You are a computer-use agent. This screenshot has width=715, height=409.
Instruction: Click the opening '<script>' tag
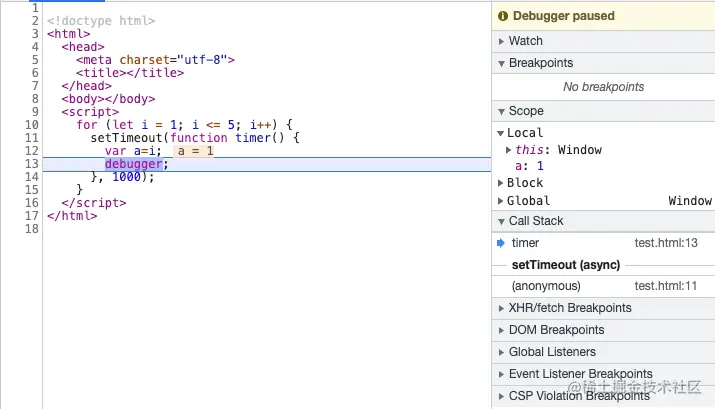click(90, 112)
